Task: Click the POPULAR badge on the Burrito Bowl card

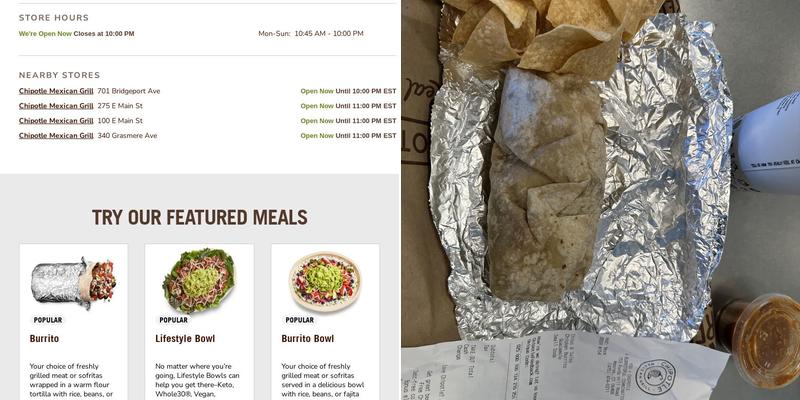Action: pyautogui.click(x=299, y=320)
